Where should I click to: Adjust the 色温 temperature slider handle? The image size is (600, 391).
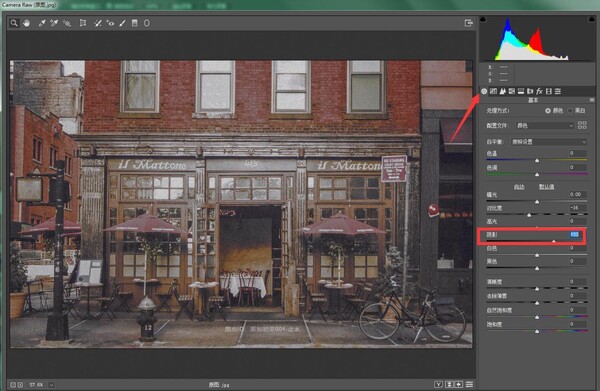click(537, 161)
